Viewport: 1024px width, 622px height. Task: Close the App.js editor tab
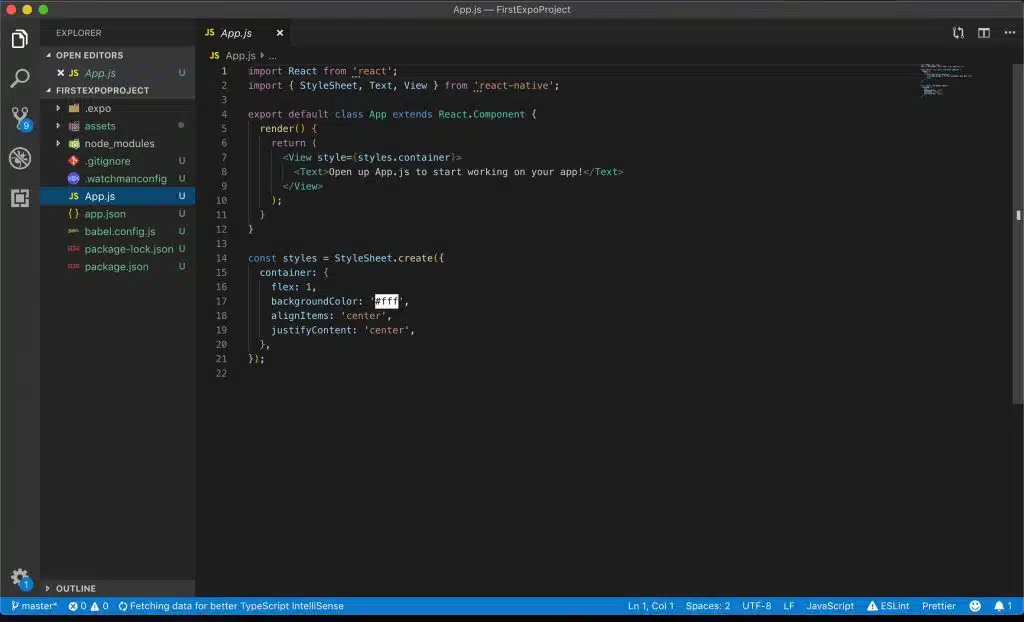point(280,33)
